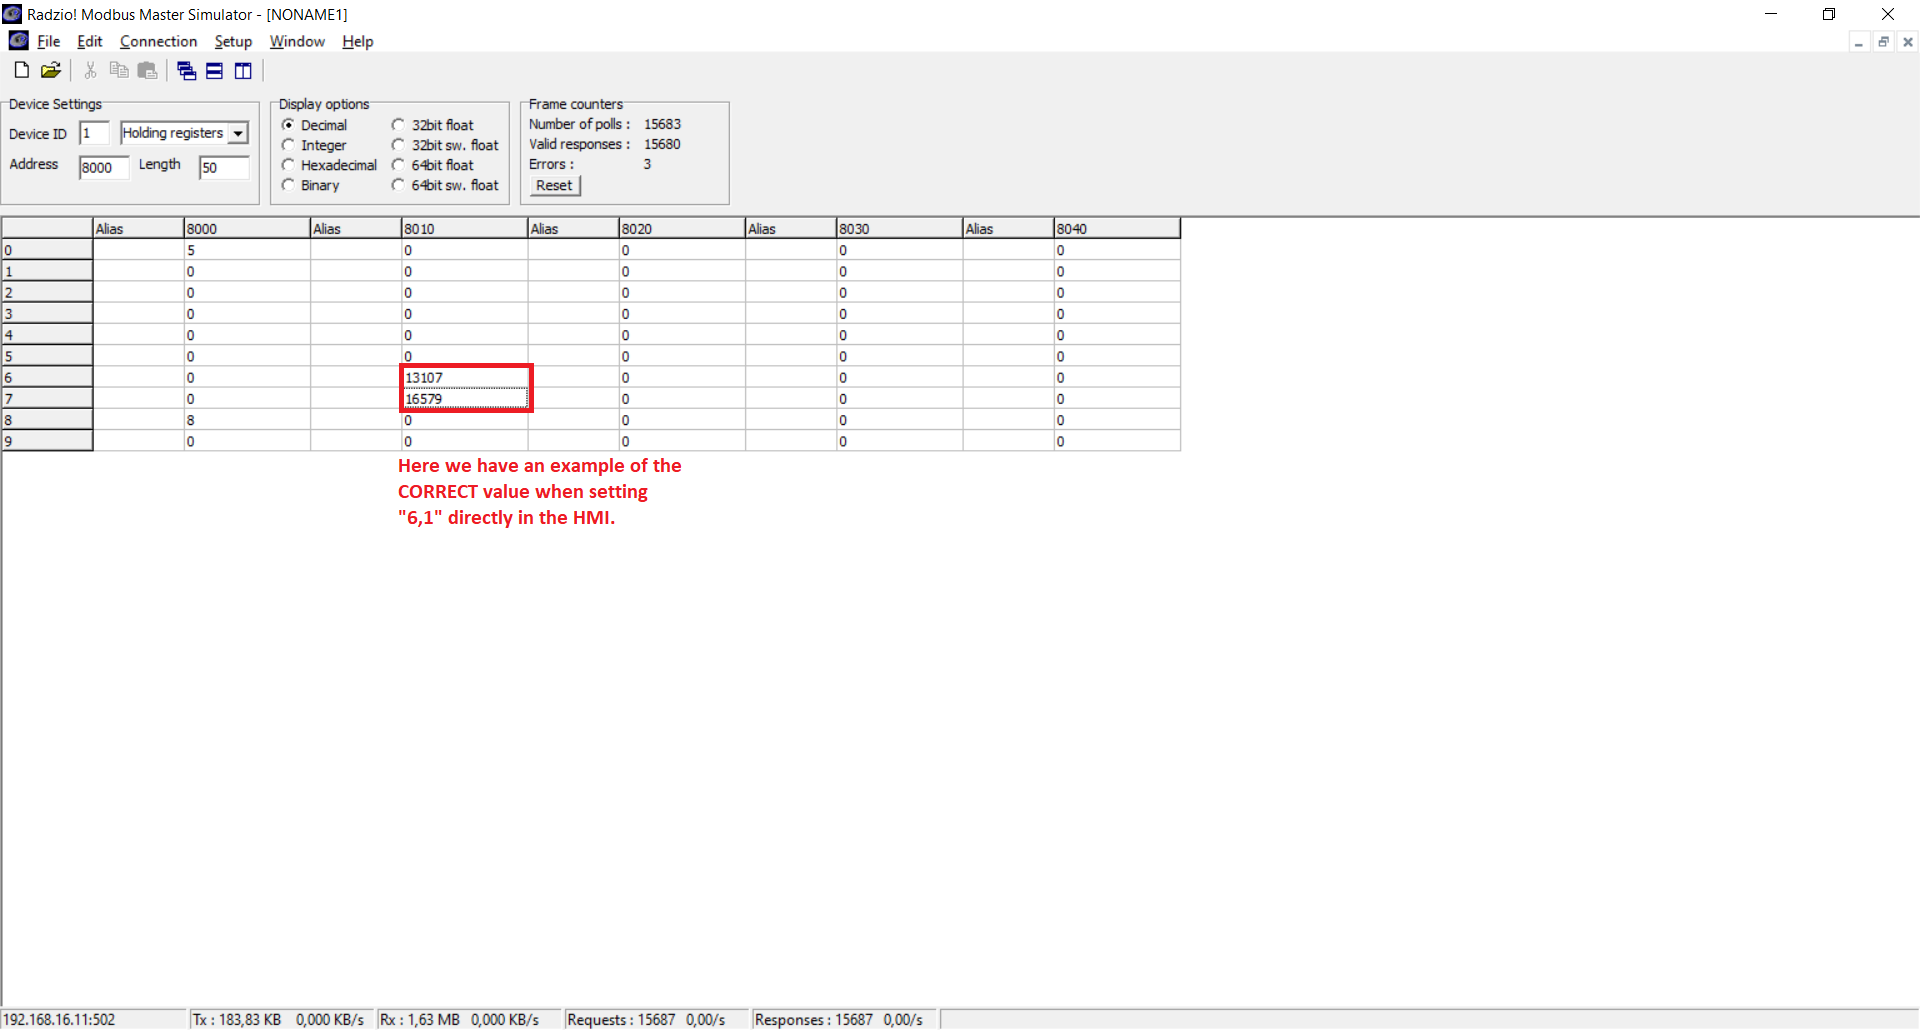Open the Setup menu

pyautogui.click(x=233, y=41)
